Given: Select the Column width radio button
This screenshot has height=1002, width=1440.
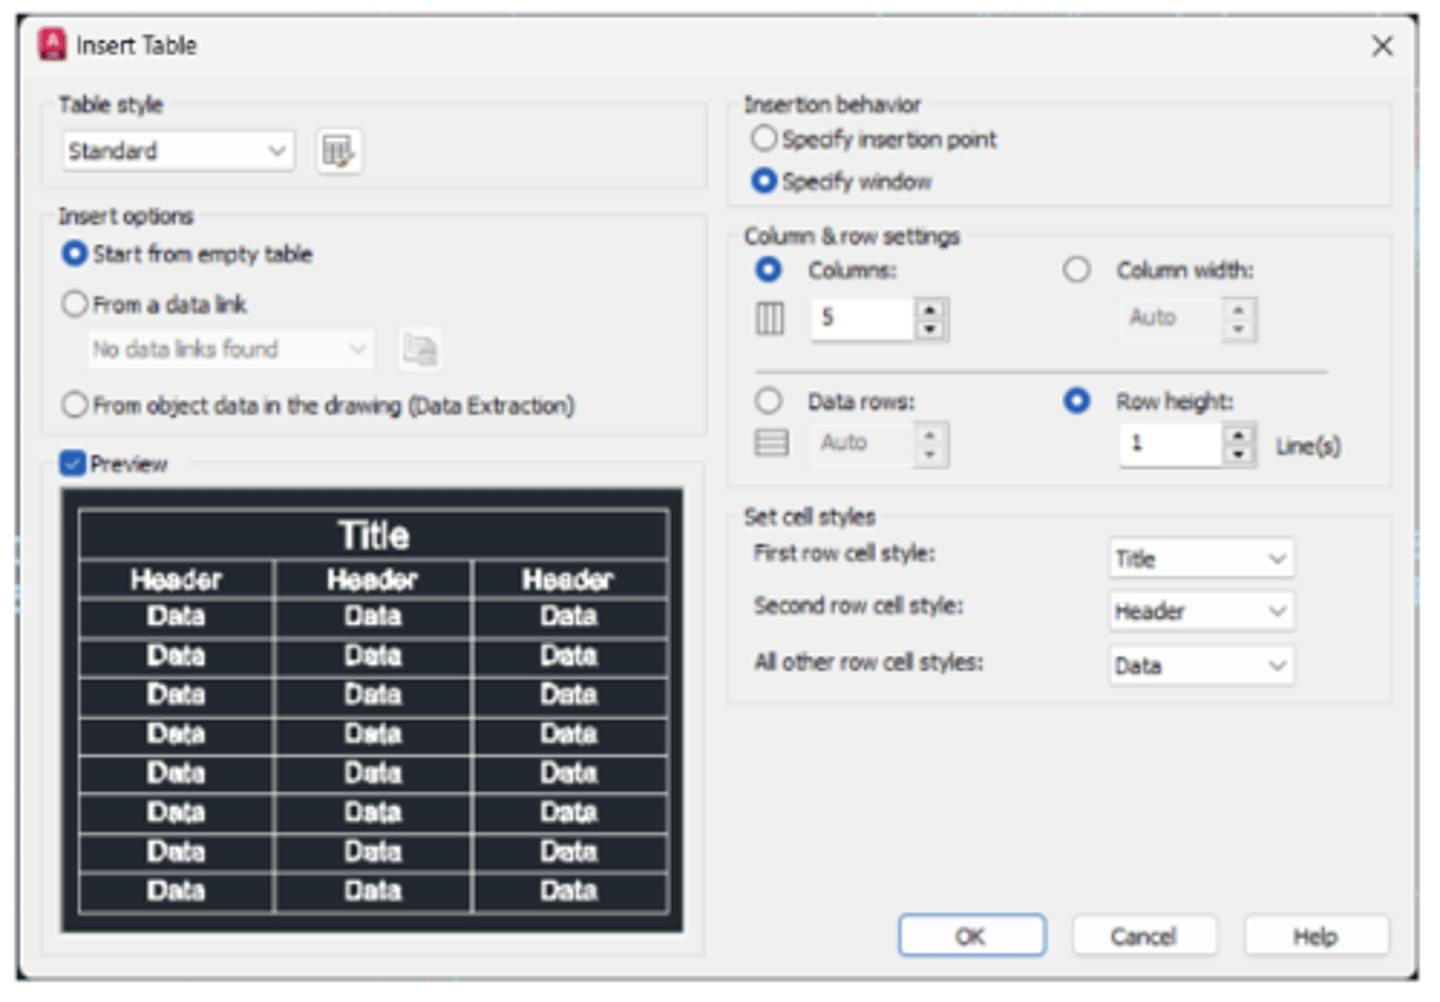Looking at the screenshot, I should (1077, 270).
